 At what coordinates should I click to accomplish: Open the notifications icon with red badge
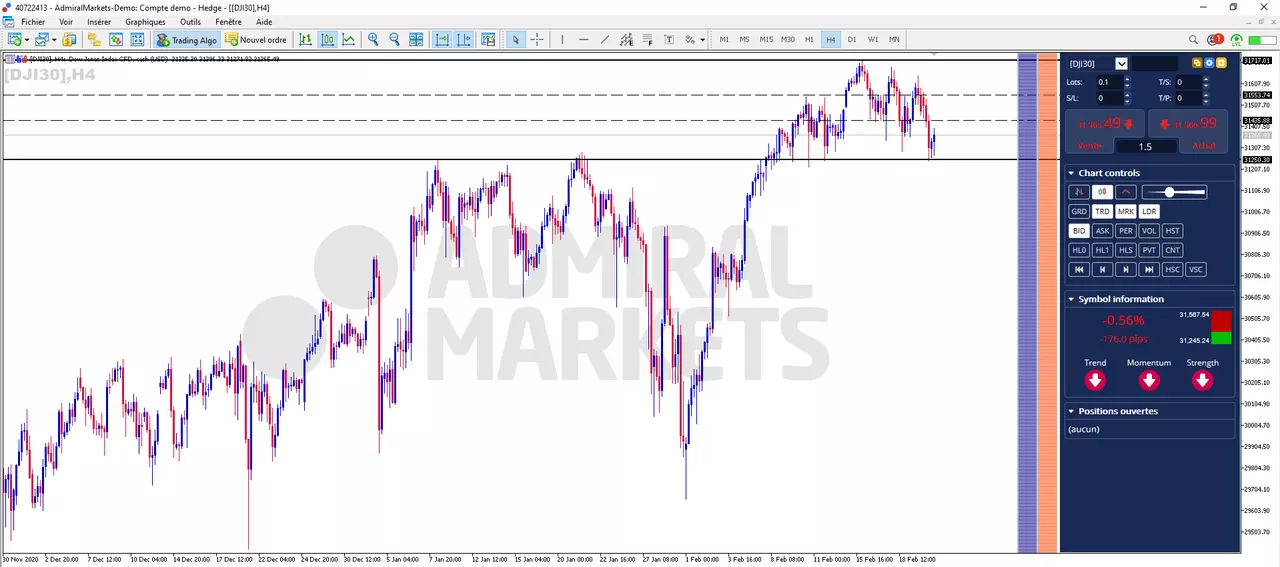(1214, 40)
